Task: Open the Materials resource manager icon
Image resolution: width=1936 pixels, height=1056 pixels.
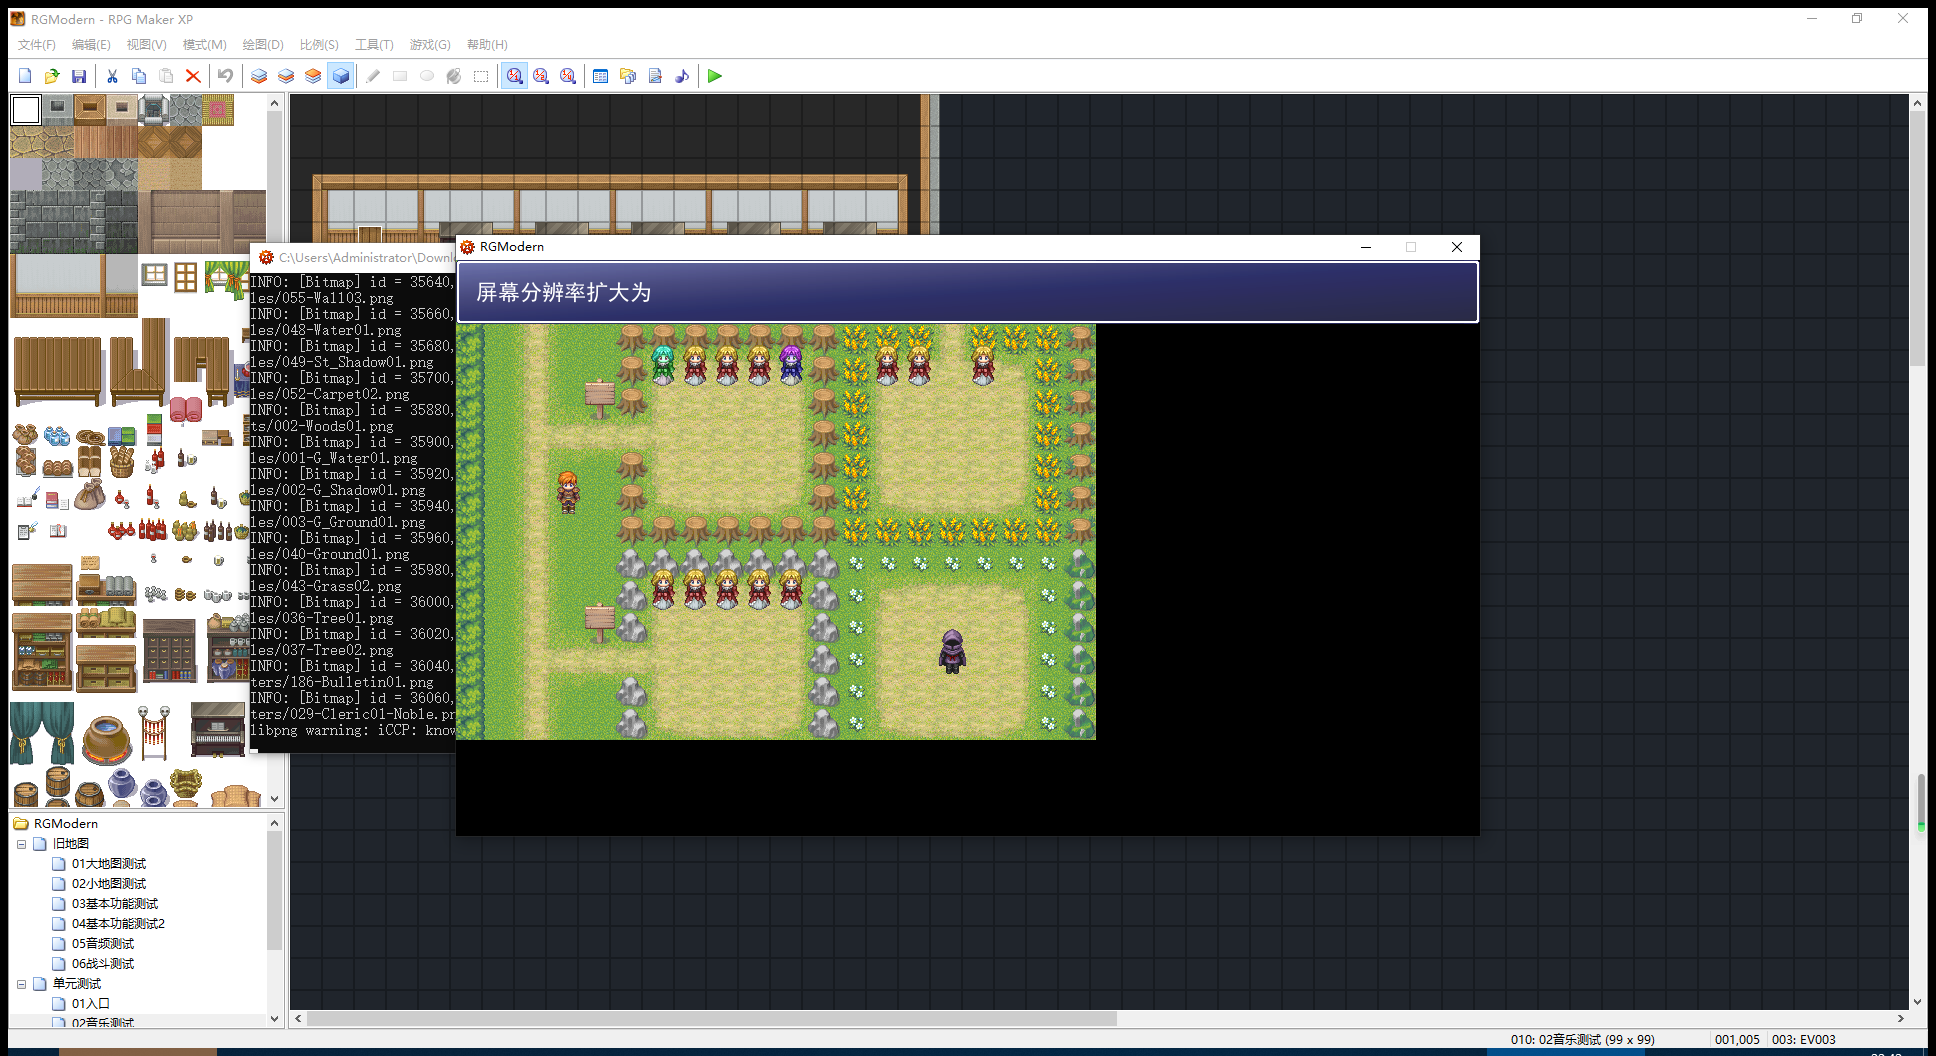Action: (628, 76)
